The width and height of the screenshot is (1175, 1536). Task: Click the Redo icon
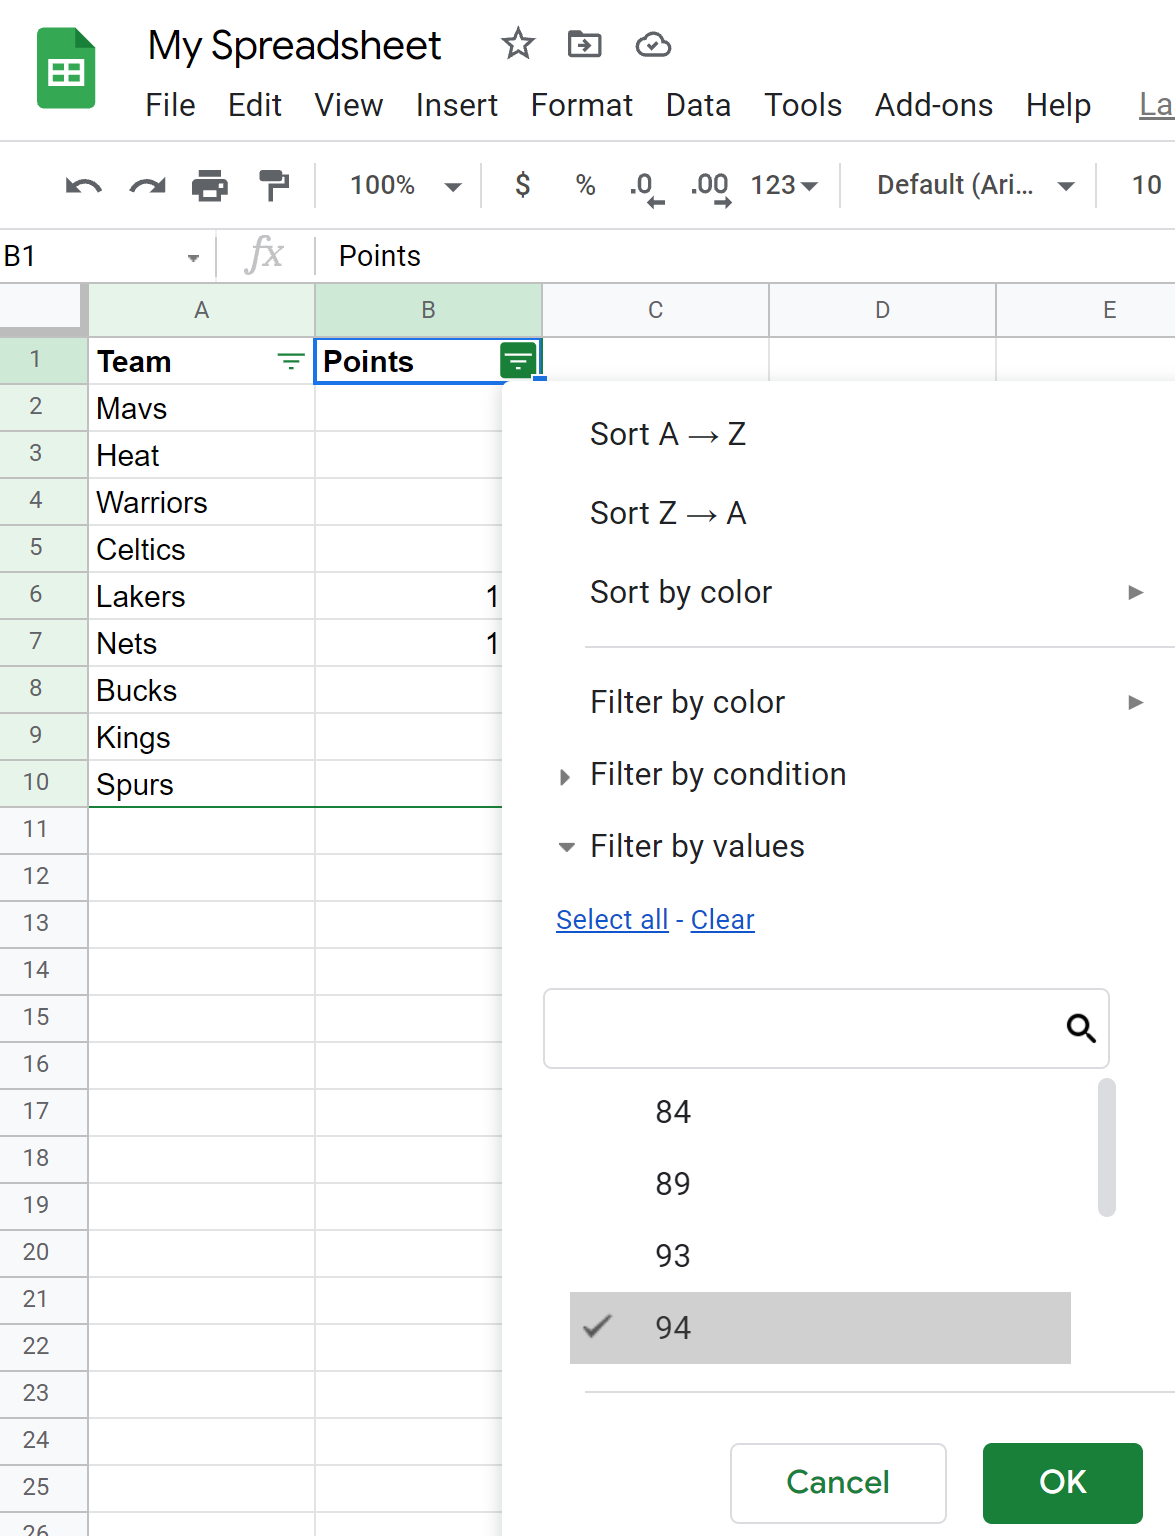[146, 185]
